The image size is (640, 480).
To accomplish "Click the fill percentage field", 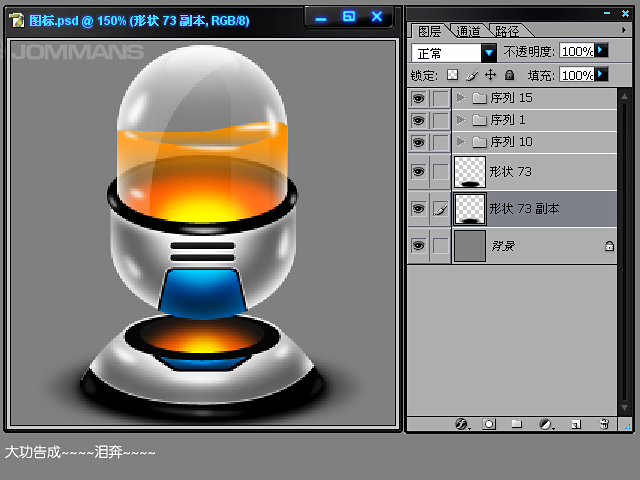I will 576,75.
